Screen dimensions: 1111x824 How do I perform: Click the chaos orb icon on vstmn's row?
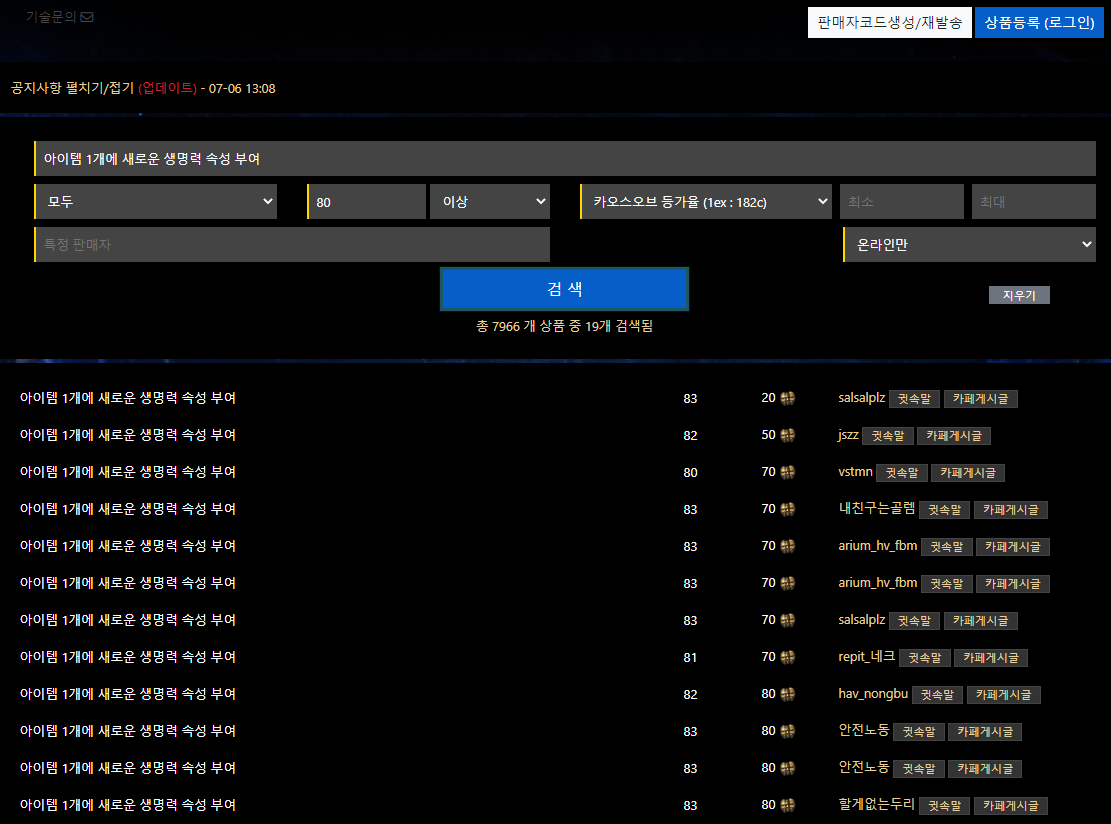[787, 472]
